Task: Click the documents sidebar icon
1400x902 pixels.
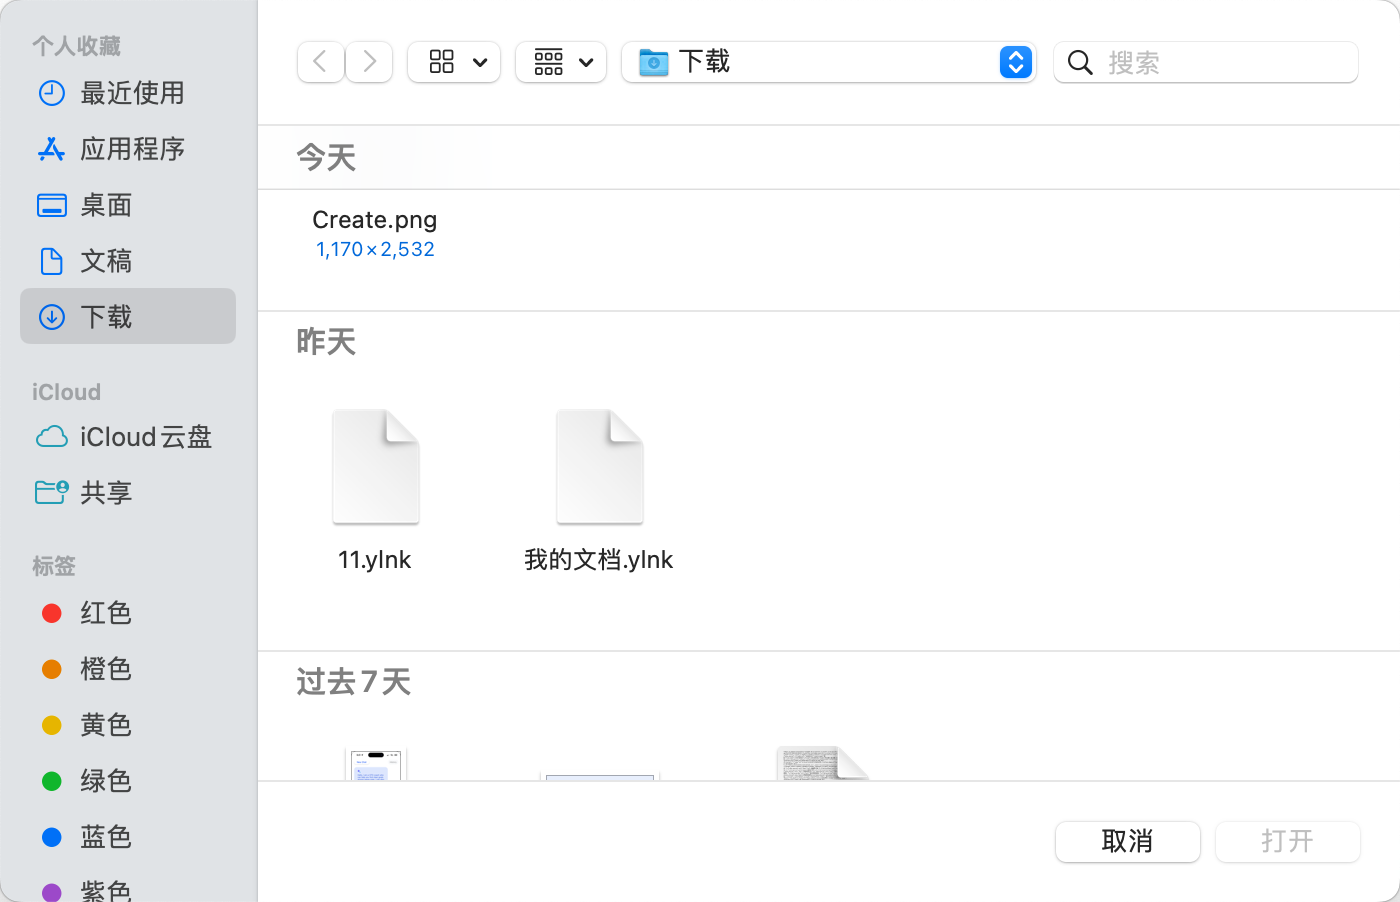Action: (x=52, y=261)
